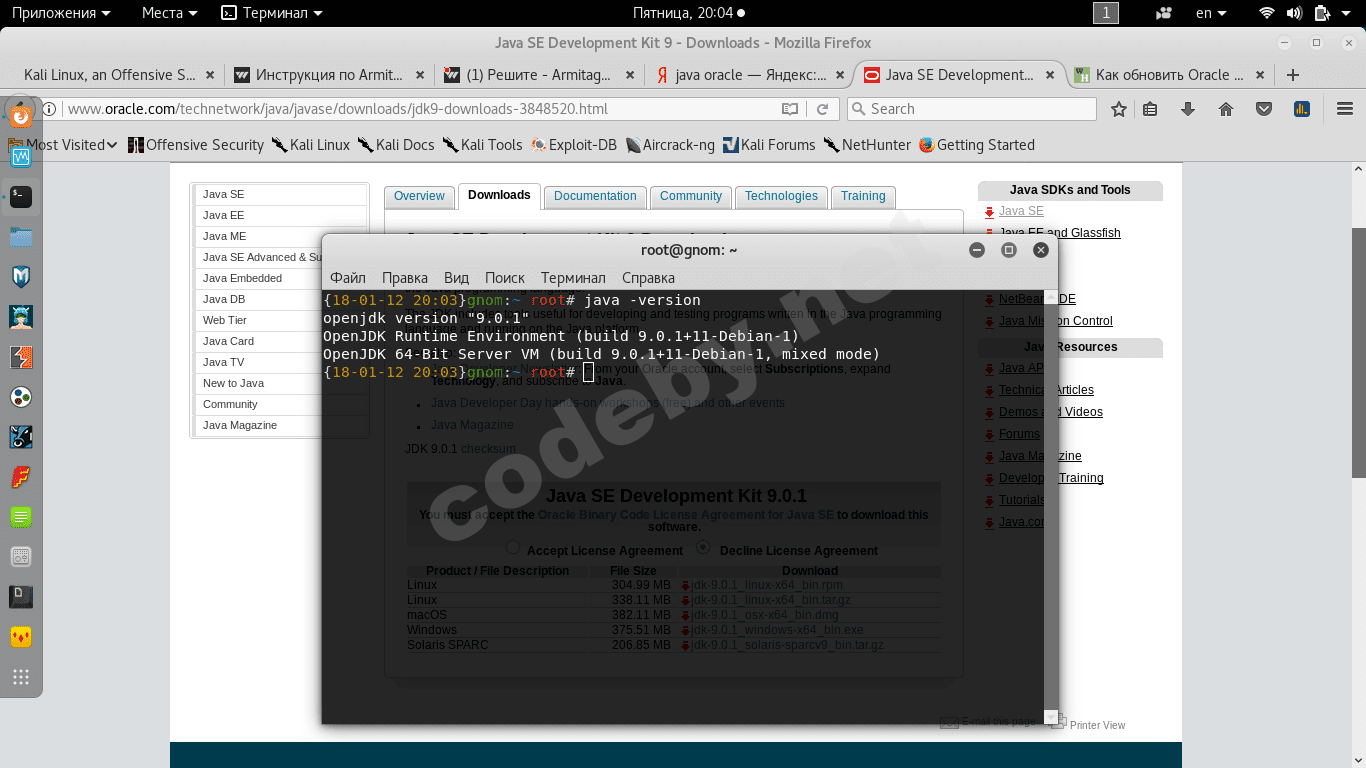Open the system menu arrow in top bar
1366x768 pixels.
pyautogui.click(x=1347, y=13)
